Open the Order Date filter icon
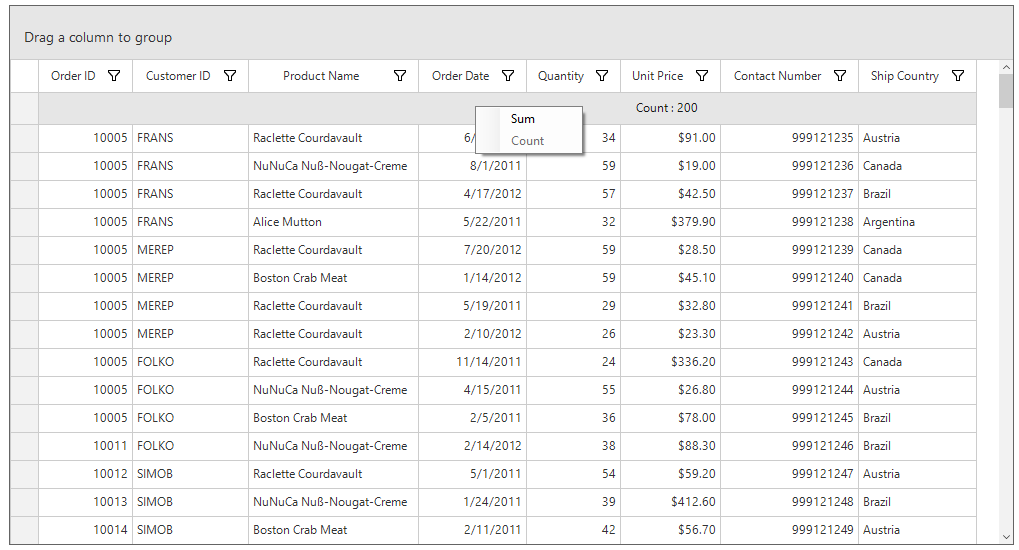 [x=508, y=76]
